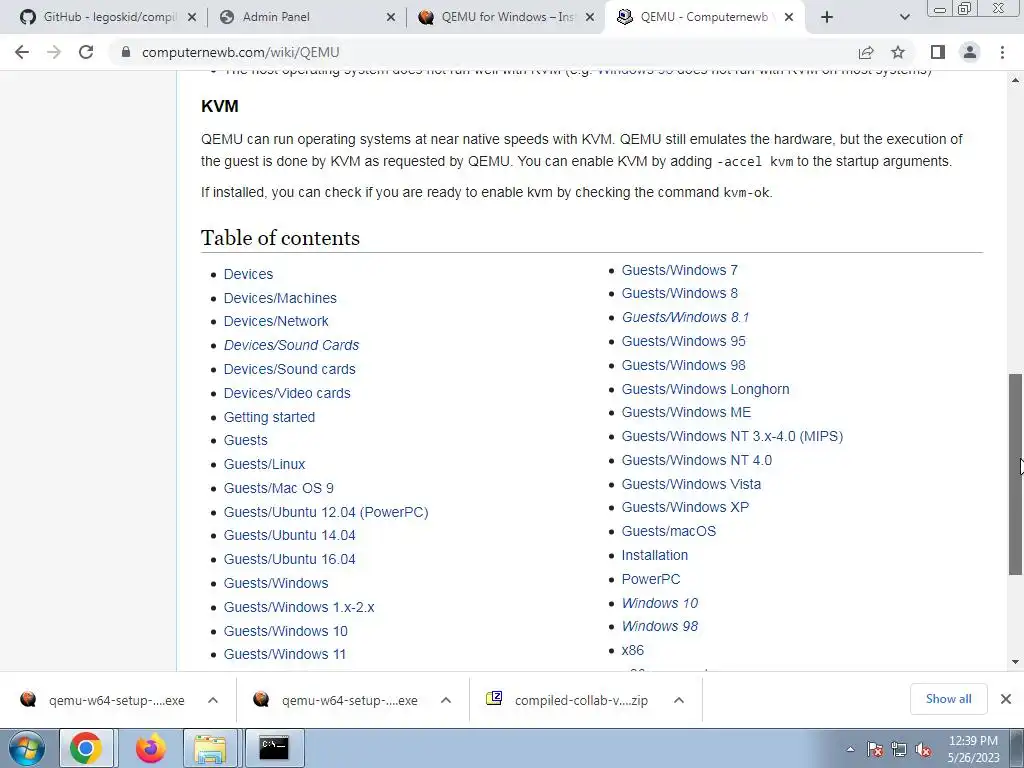The width and height of the screenshot is (1024, 768).
Task: Show hidden system tray icons
Action: tap(850, 750)
